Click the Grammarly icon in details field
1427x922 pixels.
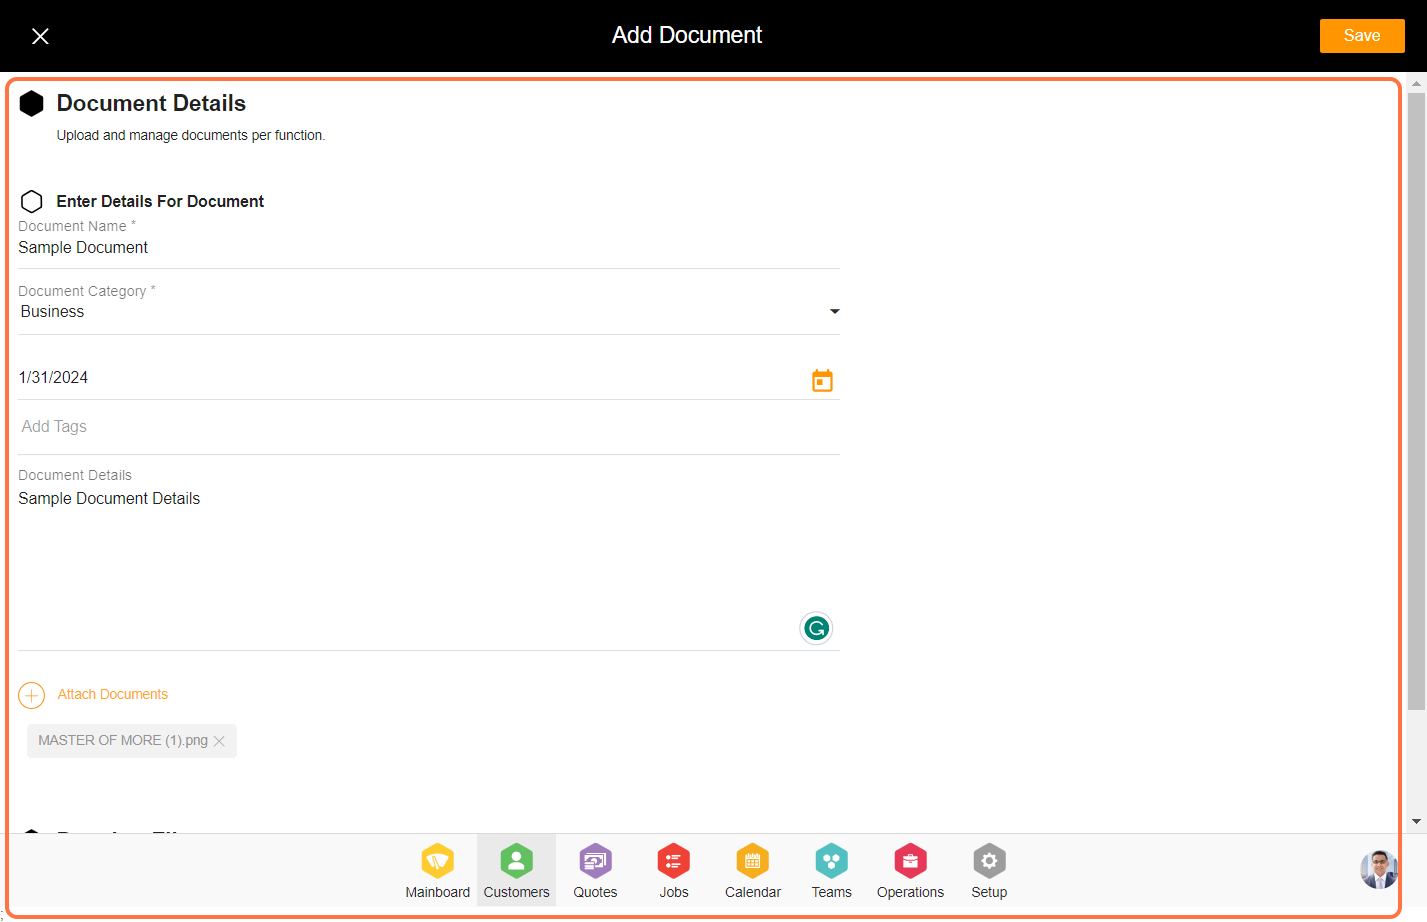pyautogui.click(x=816, y=628)
